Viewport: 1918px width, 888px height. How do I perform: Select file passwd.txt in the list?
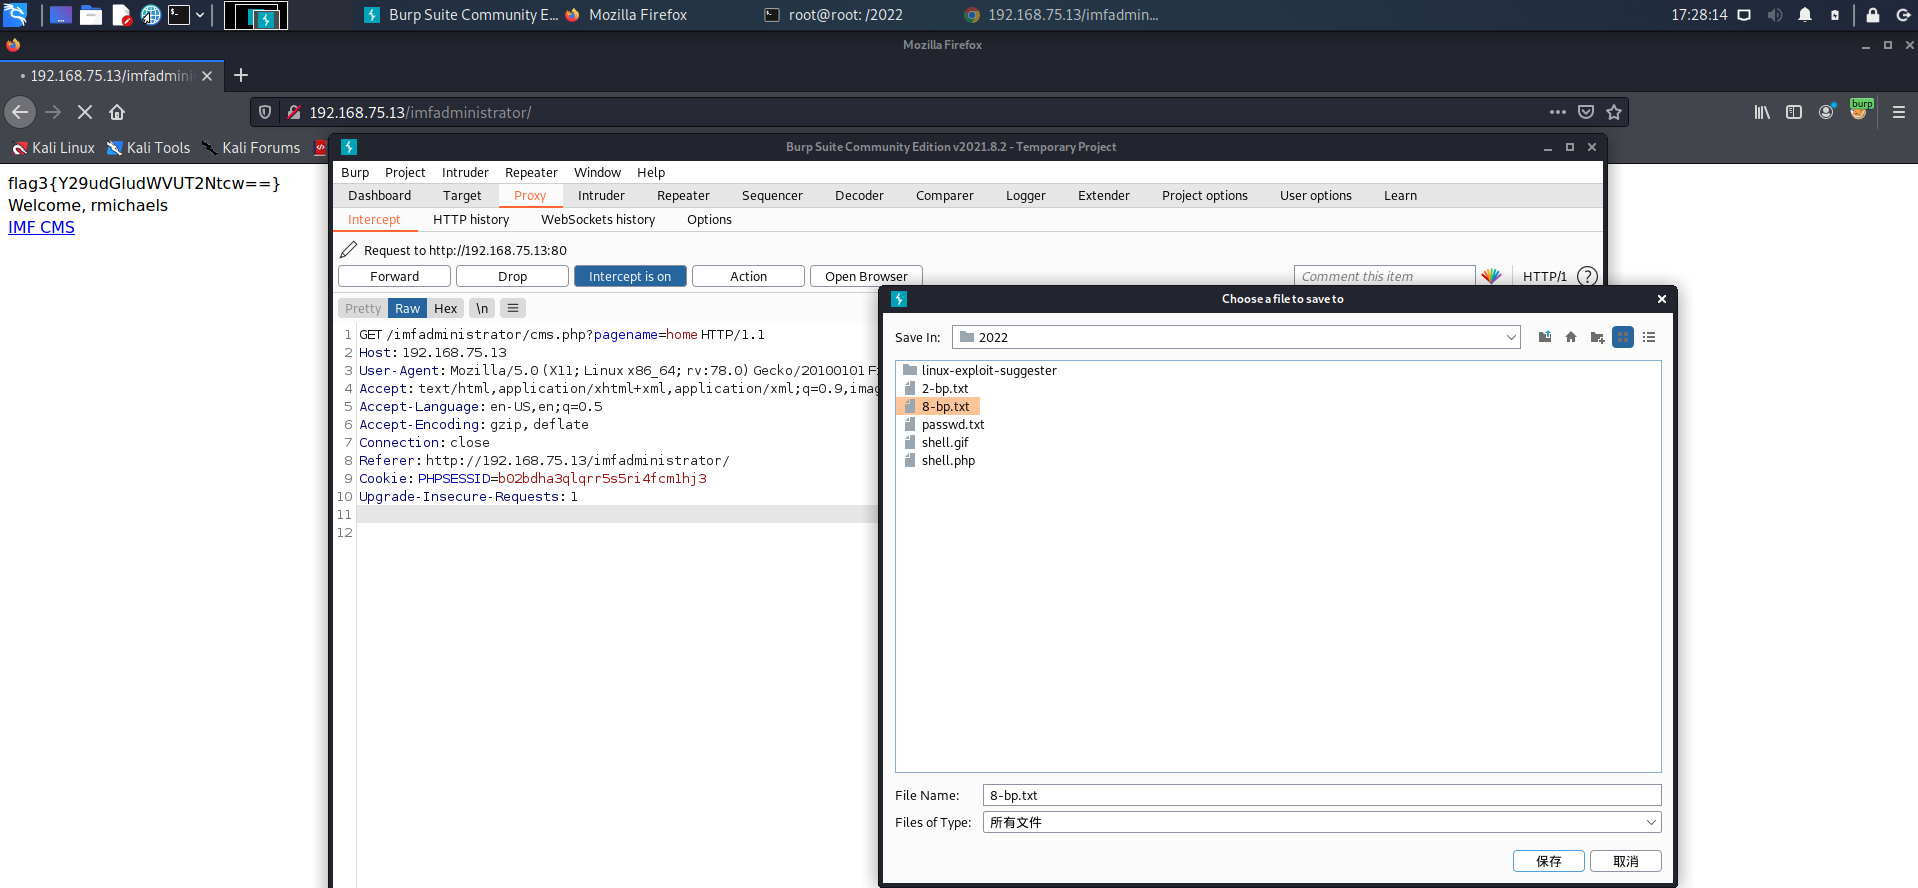(944, 424)
